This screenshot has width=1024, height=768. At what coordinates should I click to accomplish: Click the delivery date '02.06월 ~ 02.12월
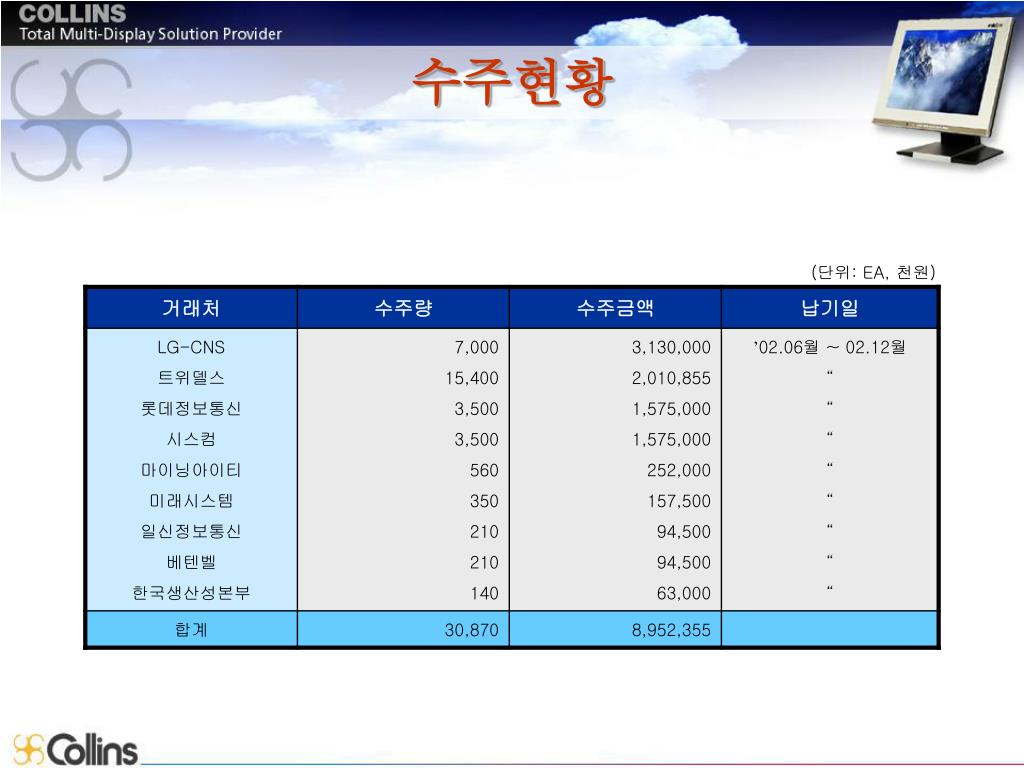tap(829, 347)
